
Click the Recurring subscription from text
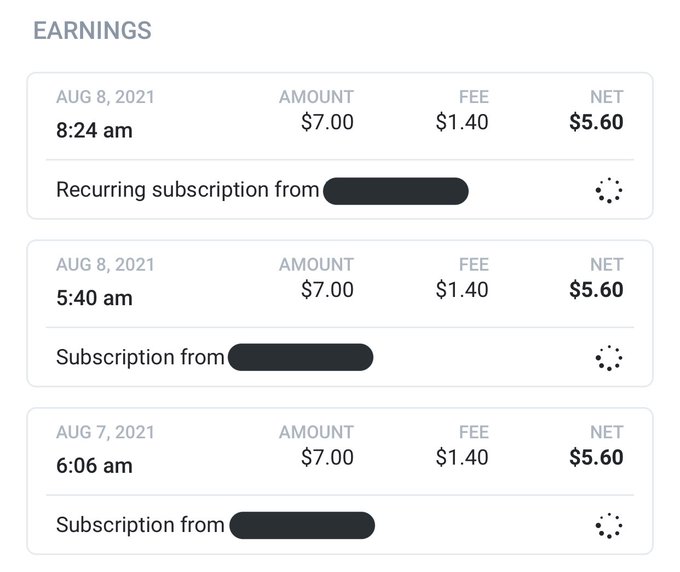[187, 190]
